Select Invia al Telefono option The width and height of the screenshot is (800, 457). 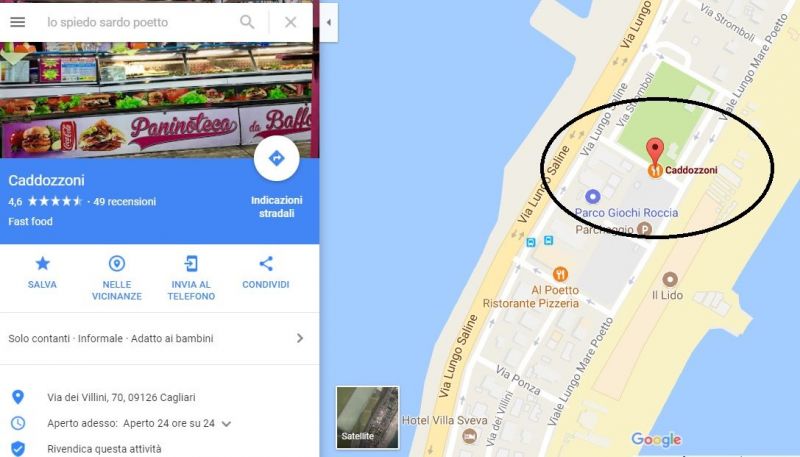[x=191, y=278]
